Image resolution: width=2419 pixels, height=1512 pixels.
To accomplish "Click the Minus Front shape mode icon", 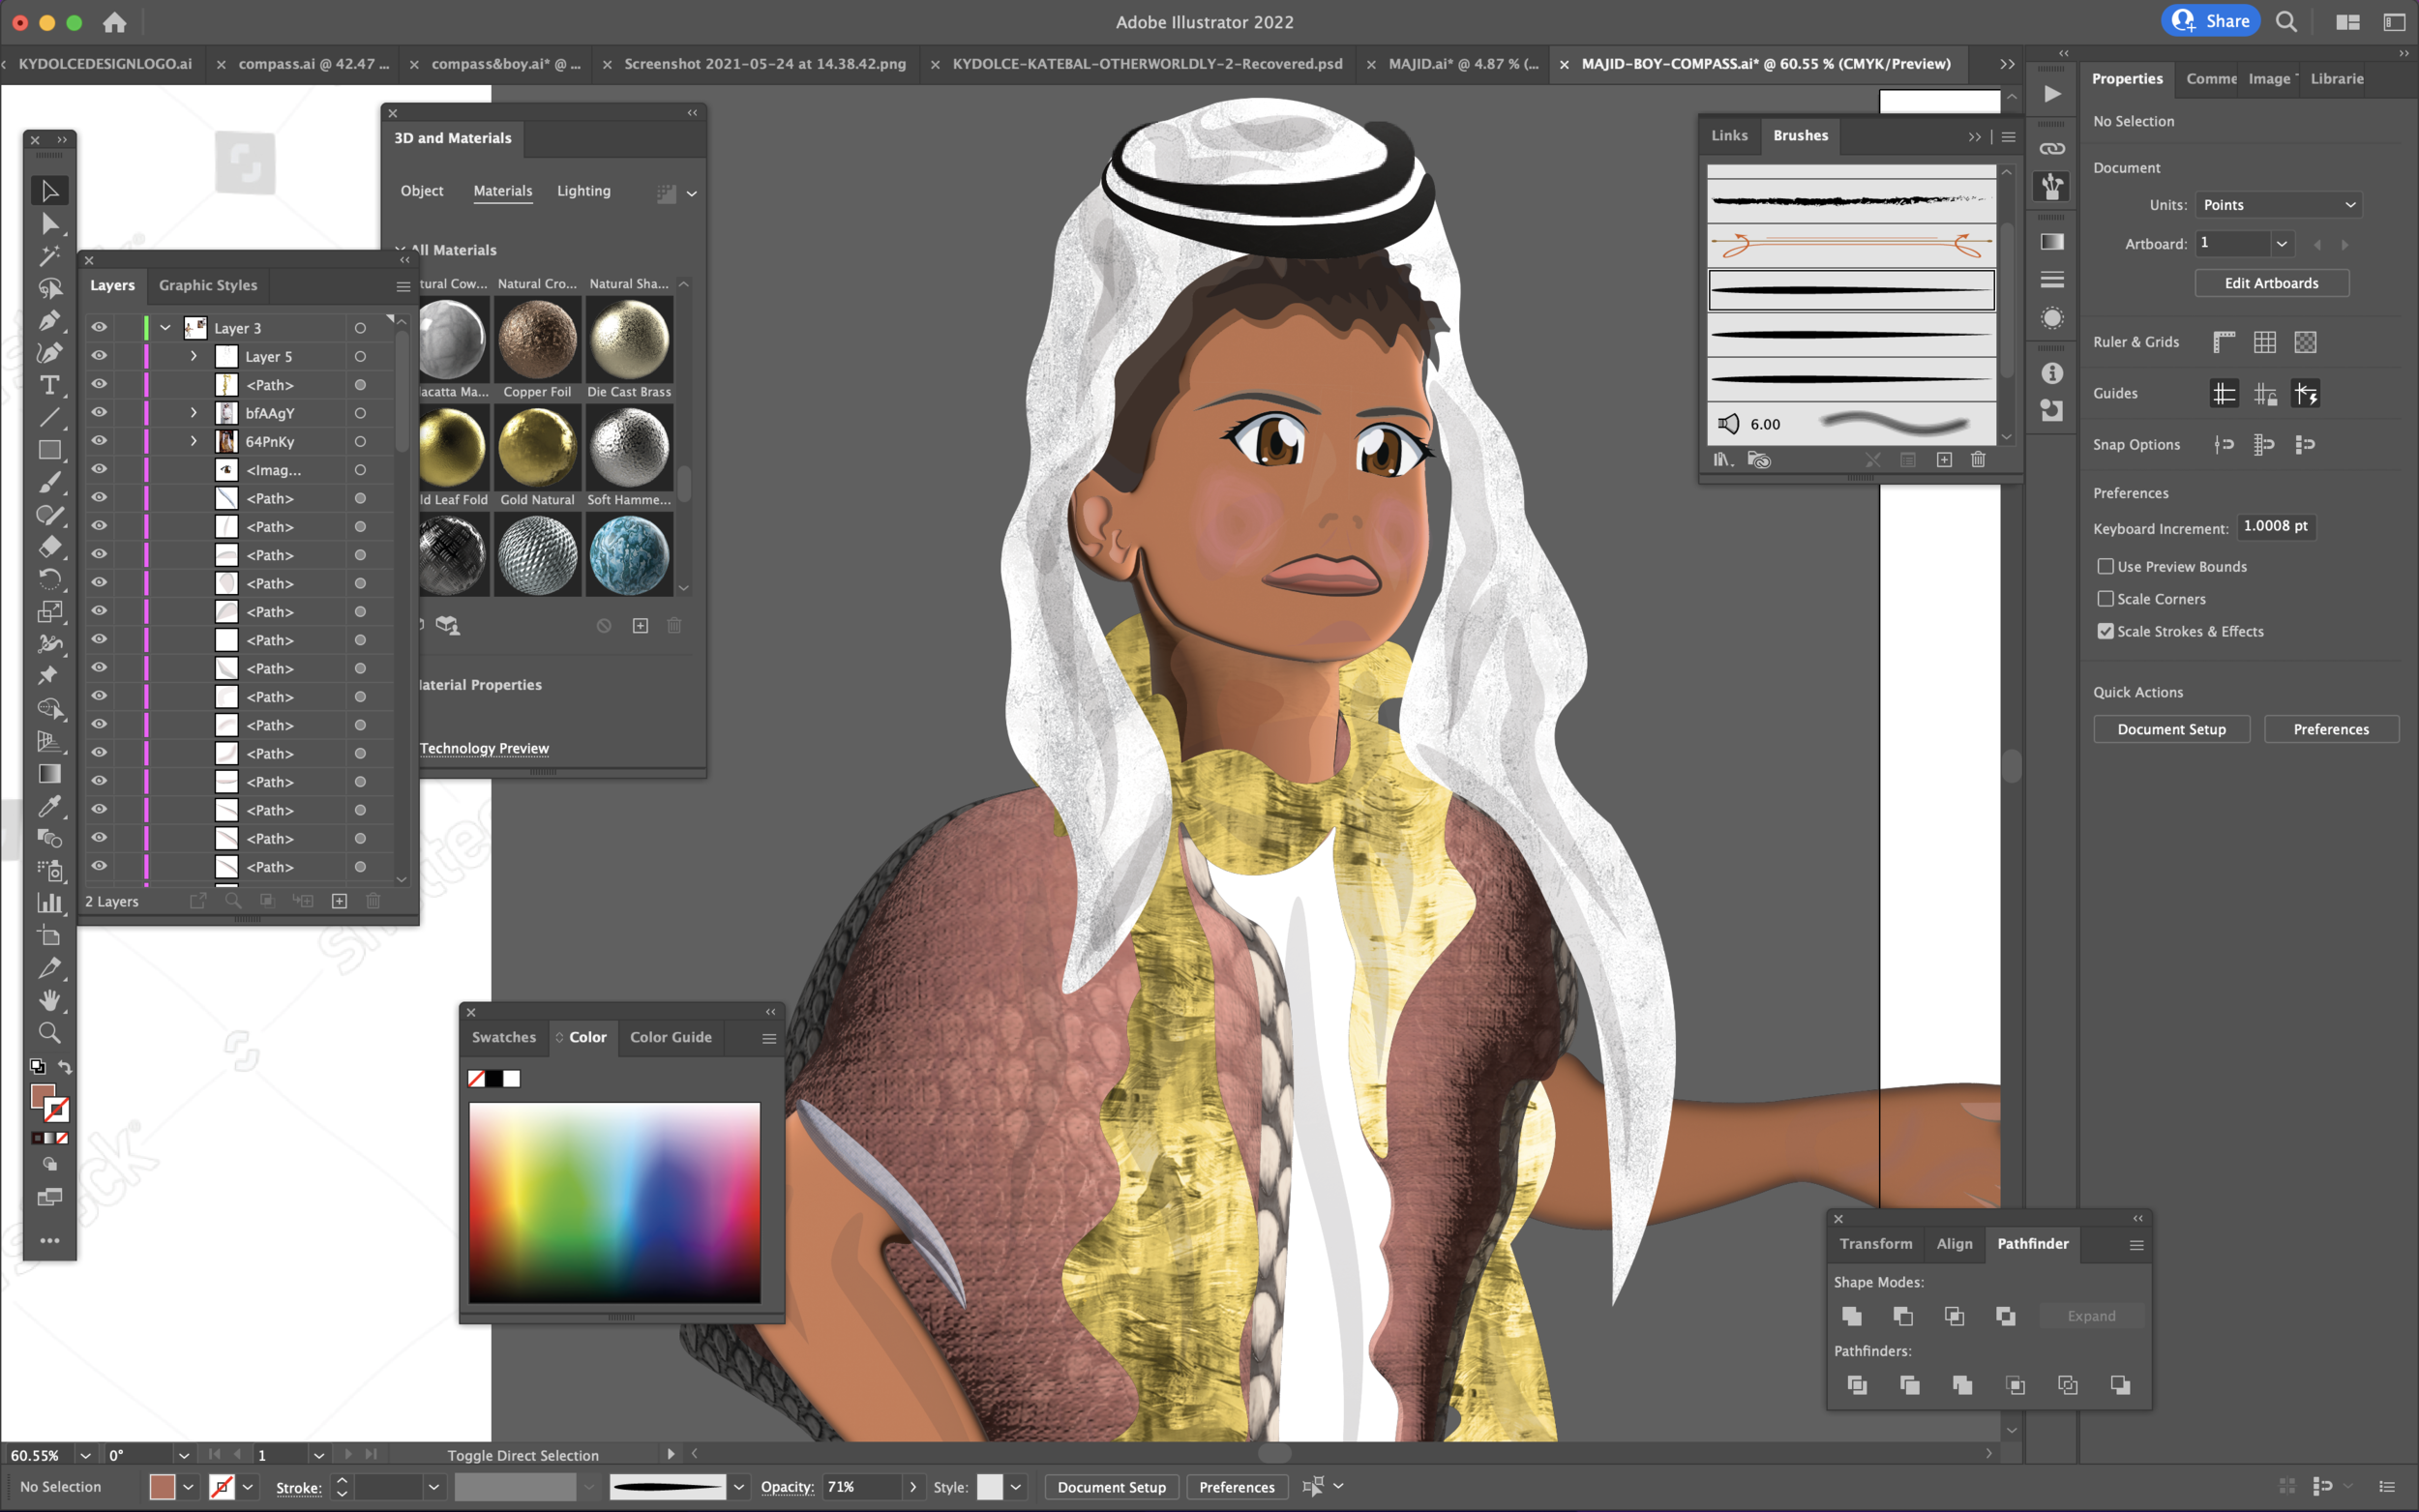I will click(1903, 1316).
